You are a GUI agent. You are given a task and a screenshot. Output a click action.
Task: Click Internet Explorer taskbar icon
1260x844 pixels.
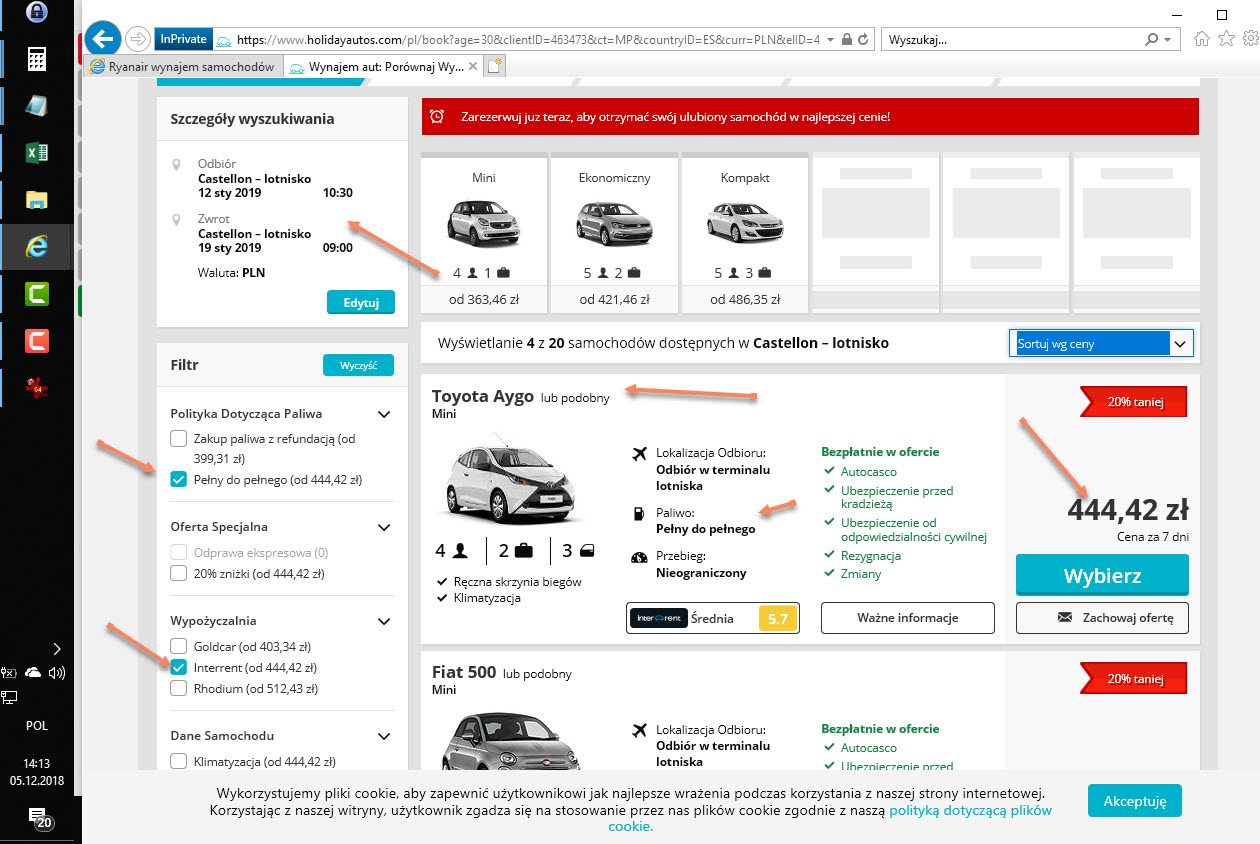pyautogui.click(x=36, y=246)
